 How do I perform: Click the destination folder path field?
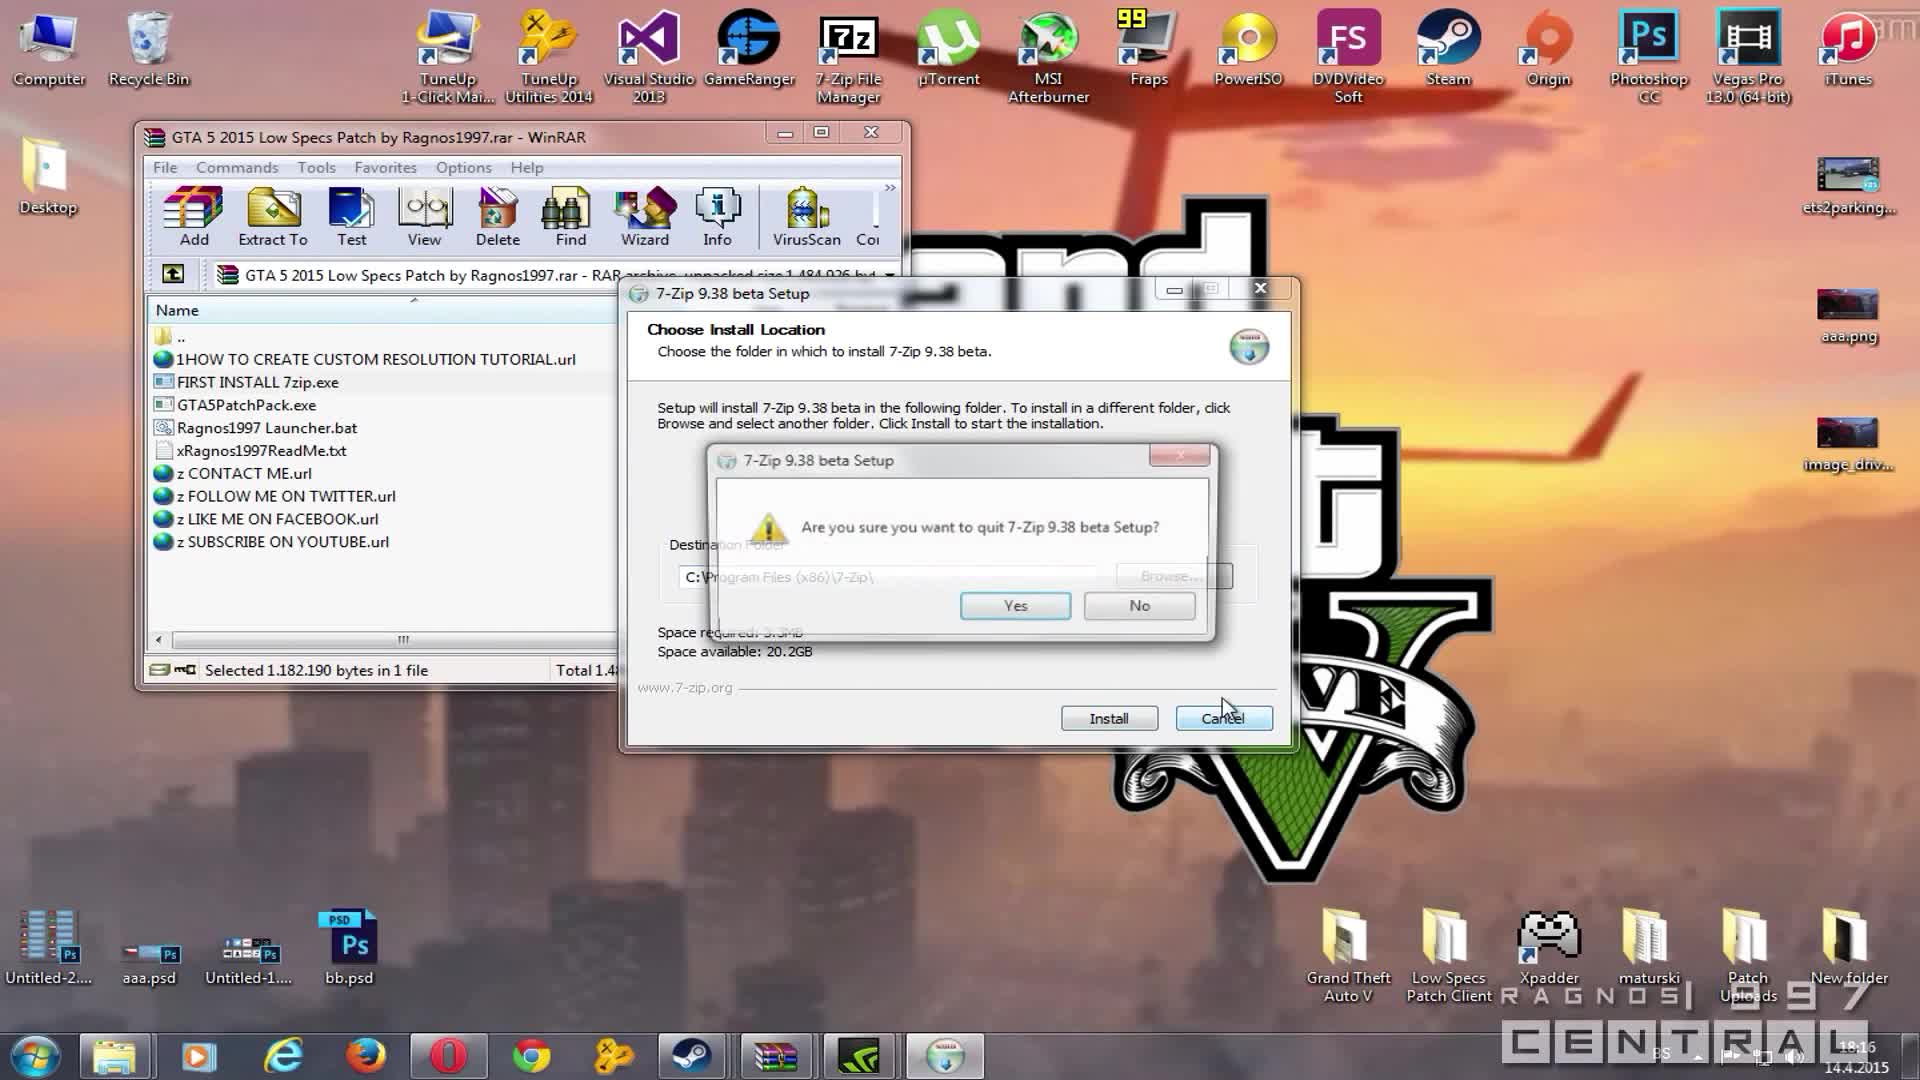(895, 577)
